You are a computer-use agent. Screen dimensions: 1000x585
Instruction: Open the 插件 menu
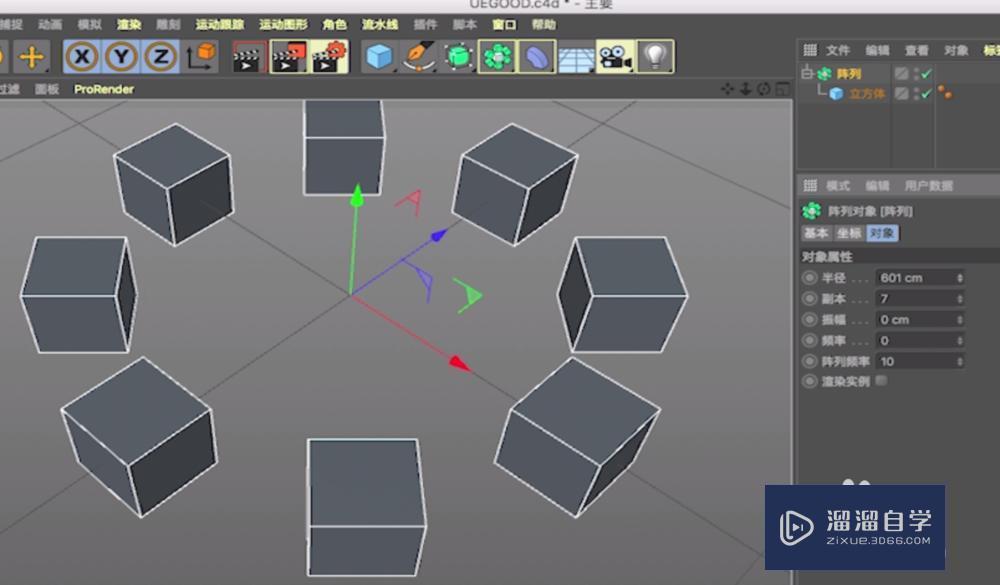[425, 24]
